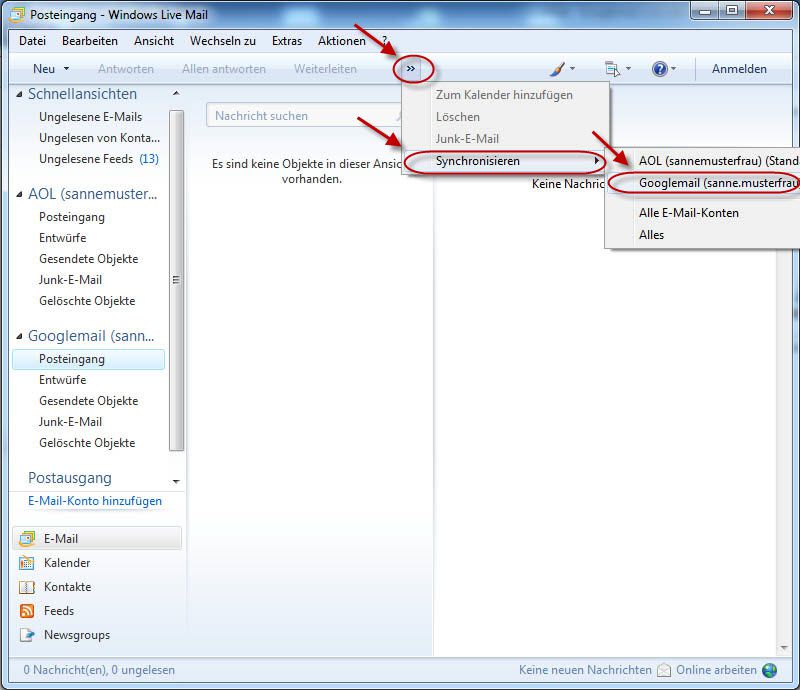Click the Online arbeiten globe icon

click(769, 670)
